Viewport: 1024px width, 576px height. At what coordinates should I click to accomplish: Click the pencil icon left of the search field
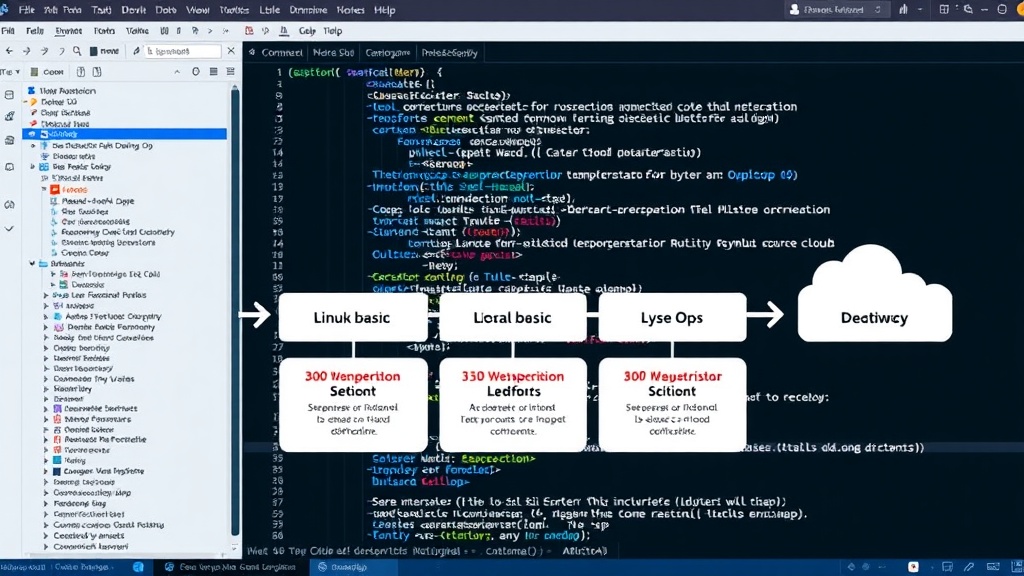[136, 51]
